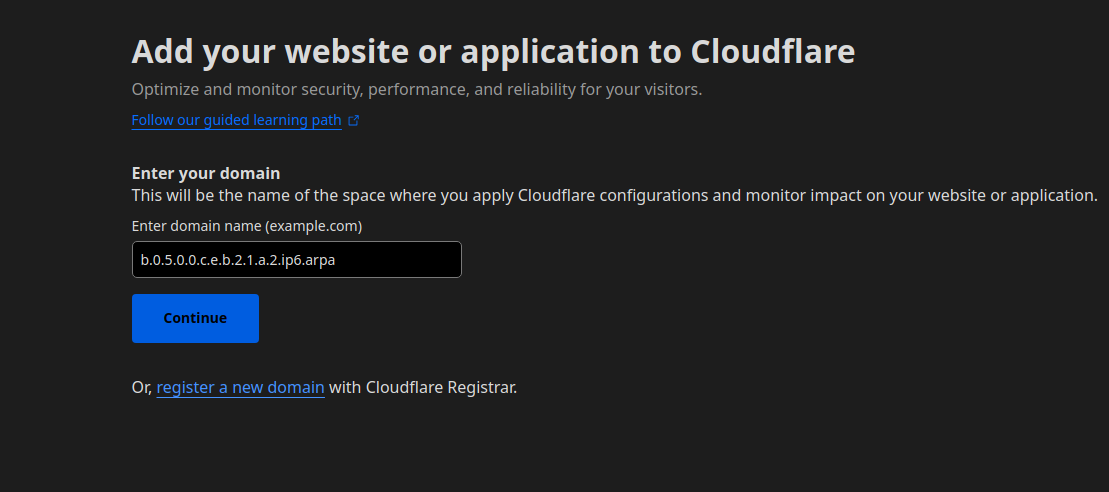Click the 'with Cloudflare Registrar.' text
This screenshot has width=1109, height=492.
coord(422,387)
